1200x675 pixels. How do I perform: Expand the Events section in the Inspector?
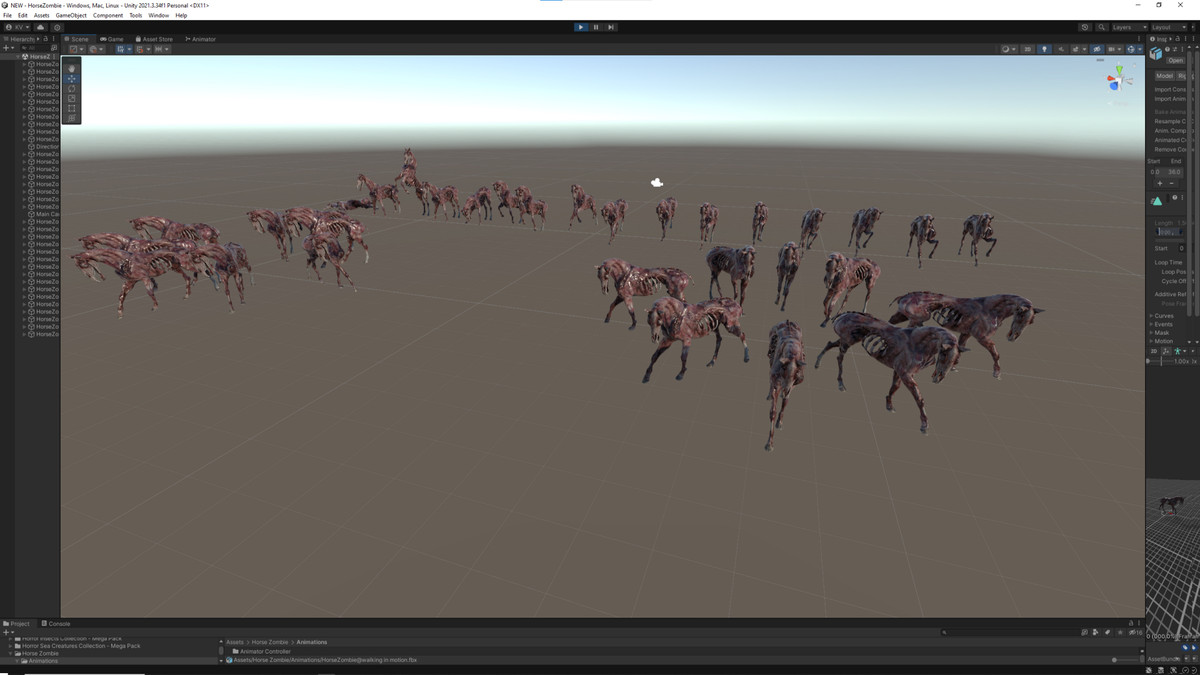(x=1160, y=324)
